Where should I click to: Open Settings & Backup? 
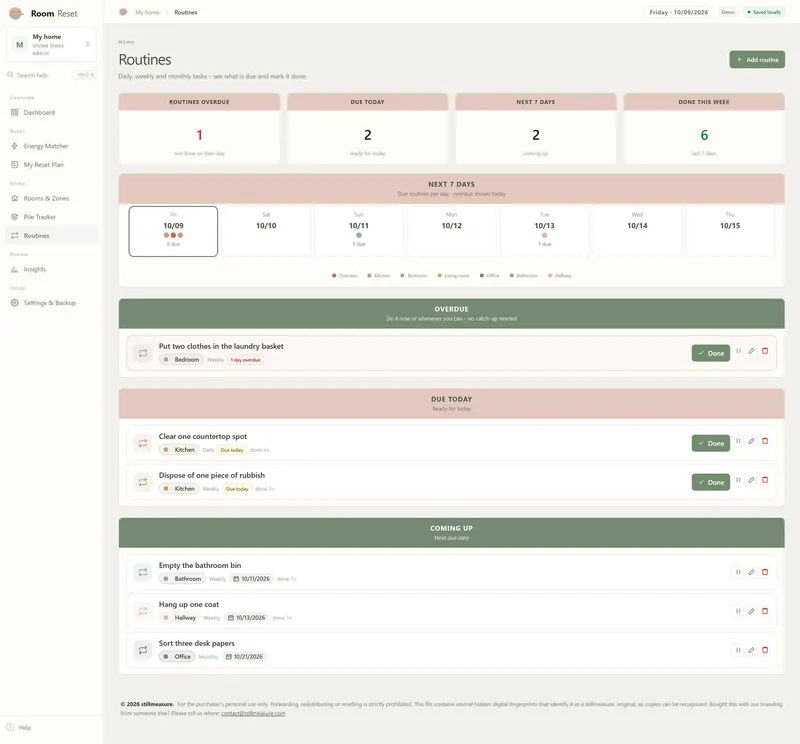point(51,303)
